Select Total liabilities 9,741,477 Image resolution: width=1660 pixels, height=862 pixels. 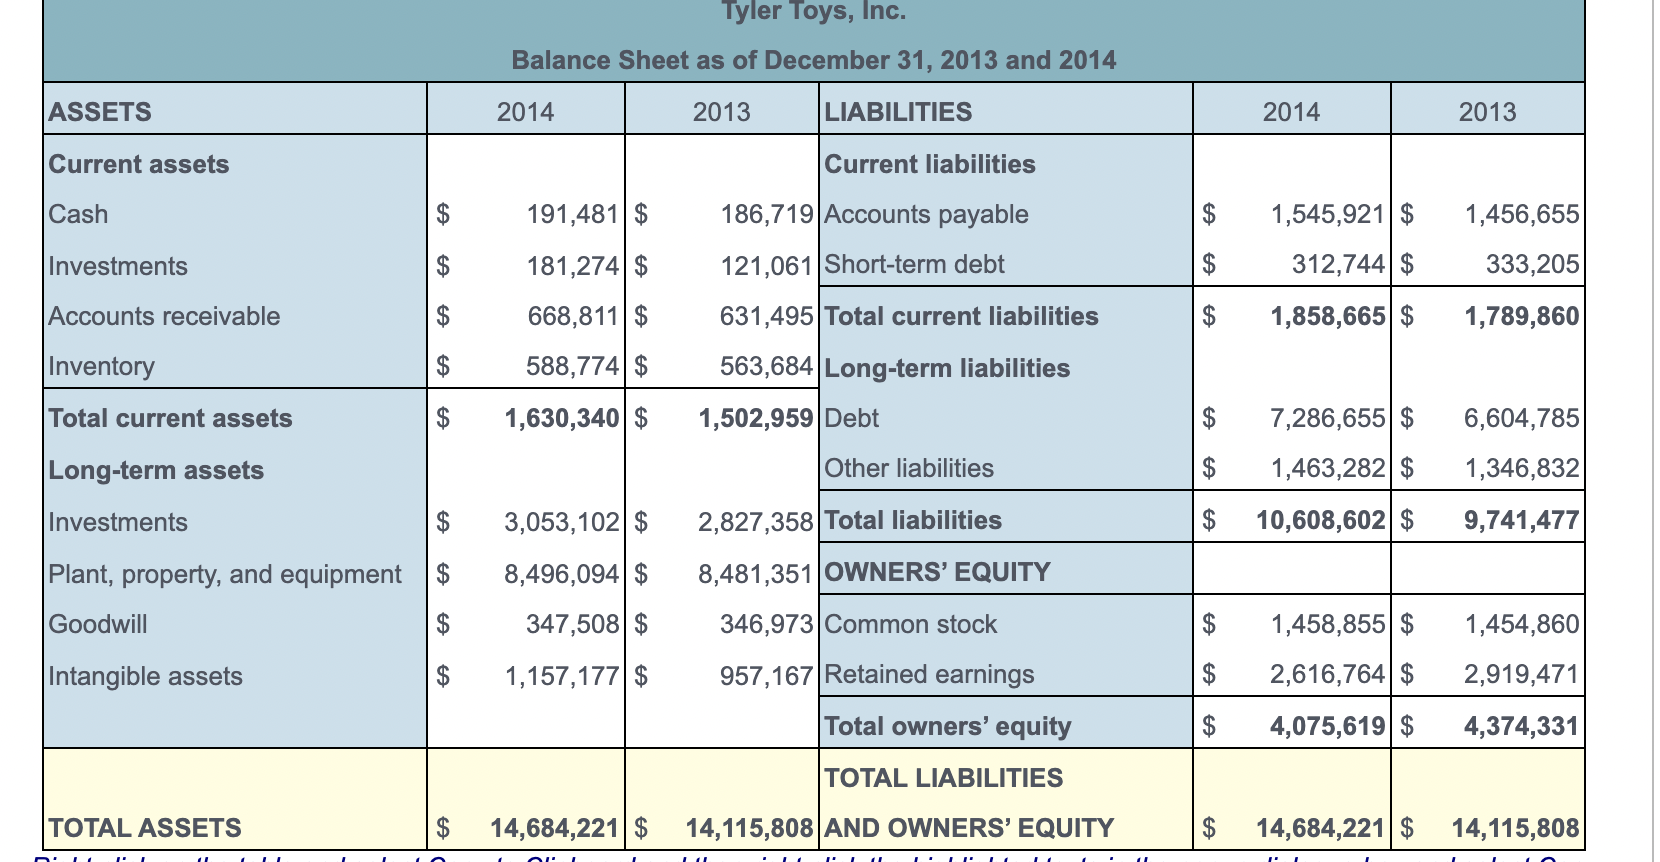[1522, 521]
